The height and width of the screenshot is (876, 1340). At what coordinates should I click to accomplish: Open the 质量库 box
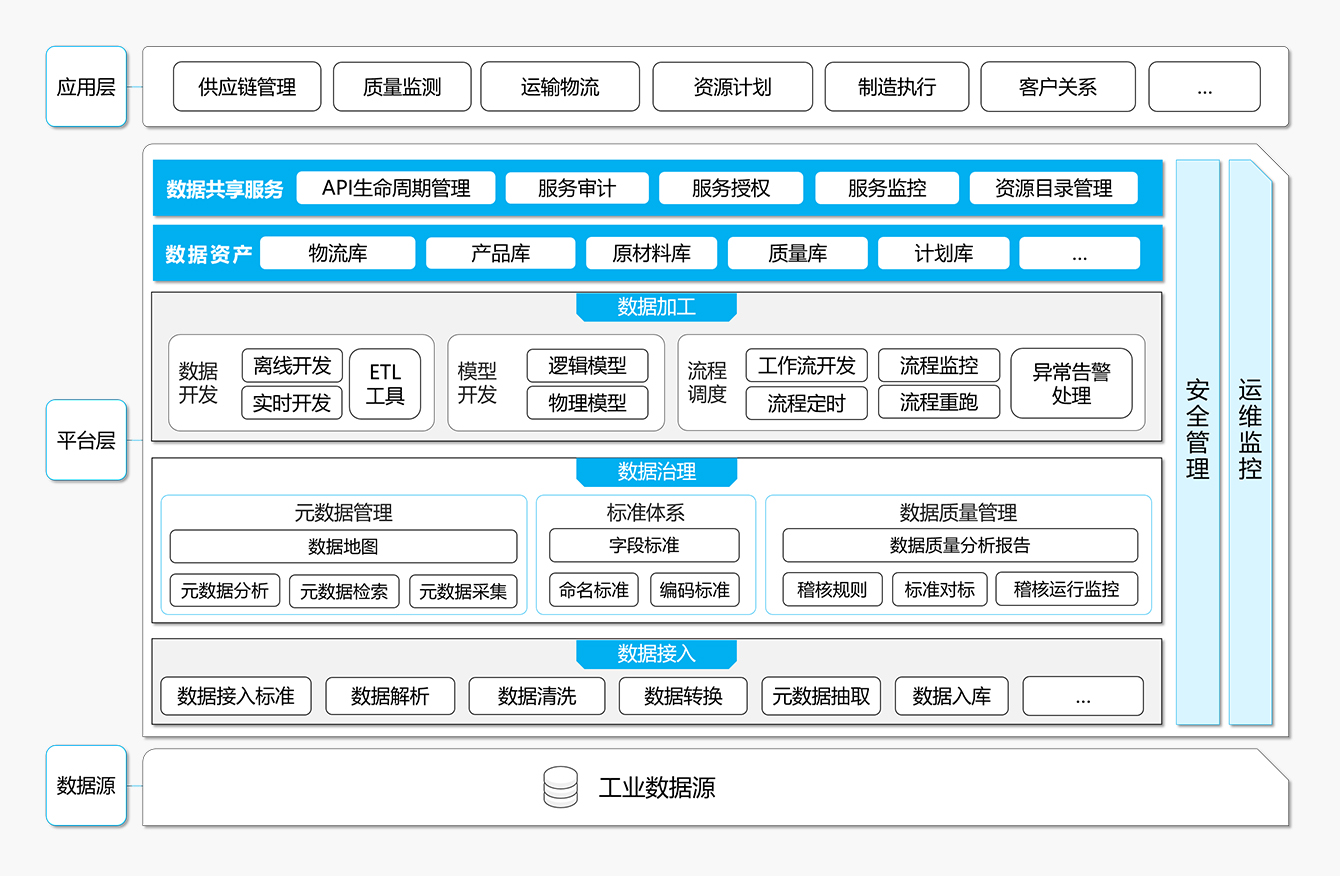797,253
